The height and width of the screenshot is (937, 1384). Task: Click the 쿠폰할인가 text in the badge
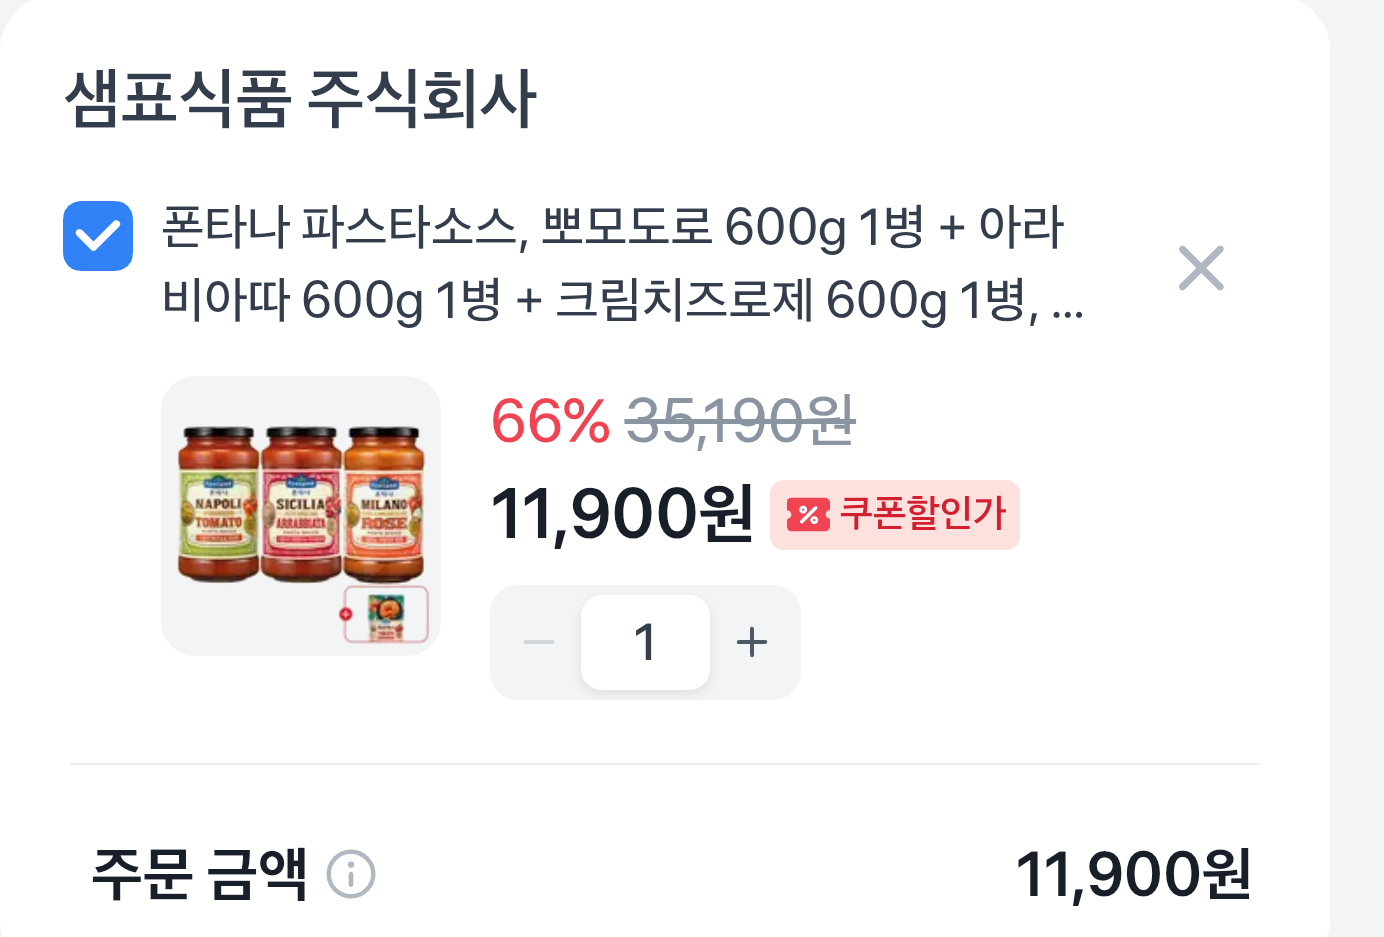click(922, 513)
